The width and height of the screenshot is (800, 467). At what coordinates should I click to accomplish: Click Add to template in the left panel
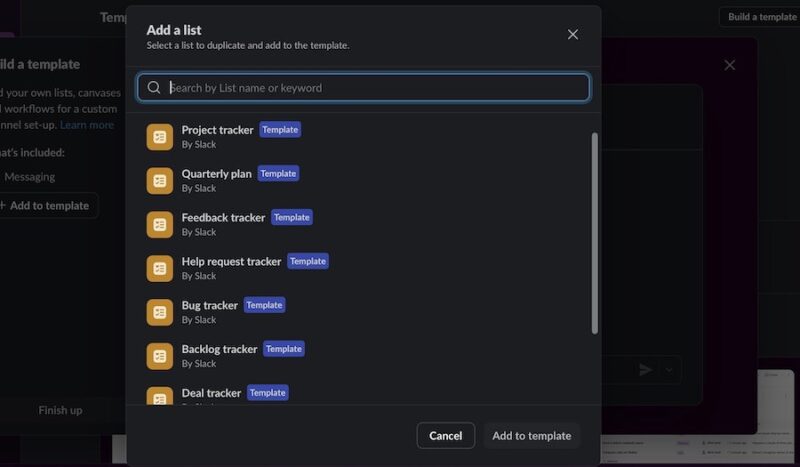tap(47, 205)
